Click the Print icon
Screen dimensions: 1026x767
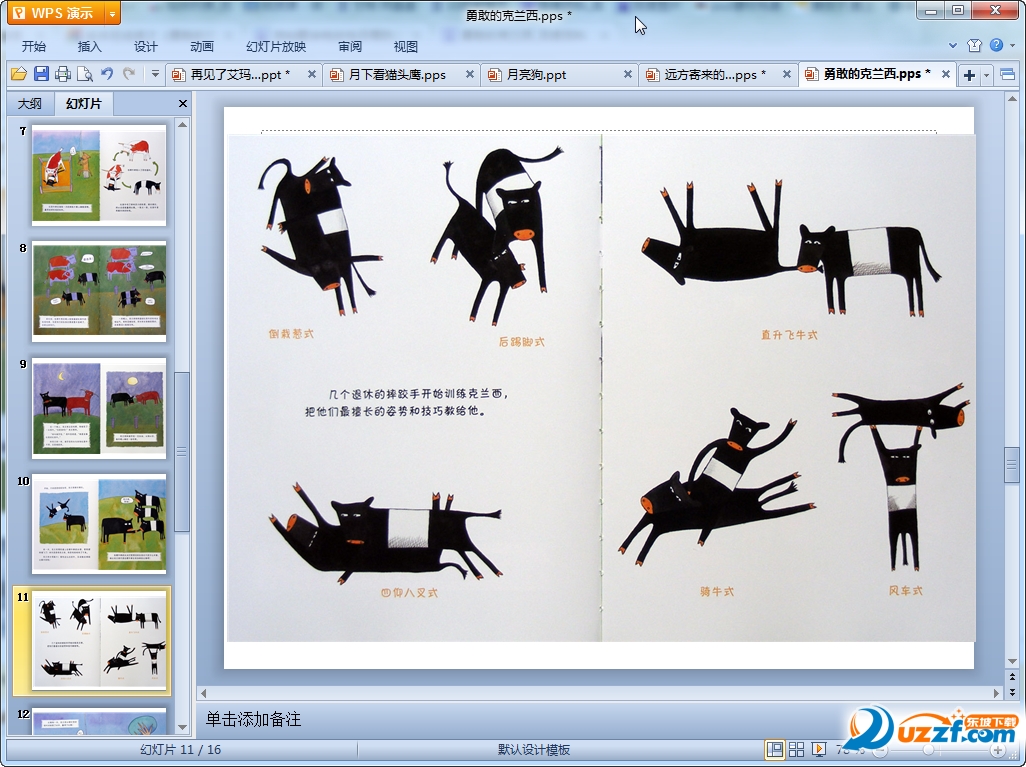click(x=63, y=74)
